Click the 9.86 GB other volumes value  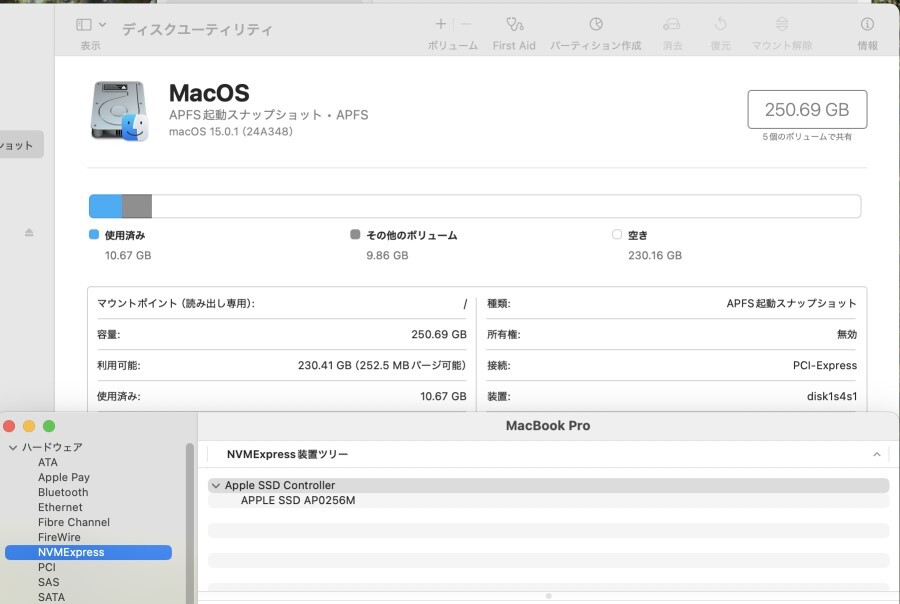(x=387, y=255)
